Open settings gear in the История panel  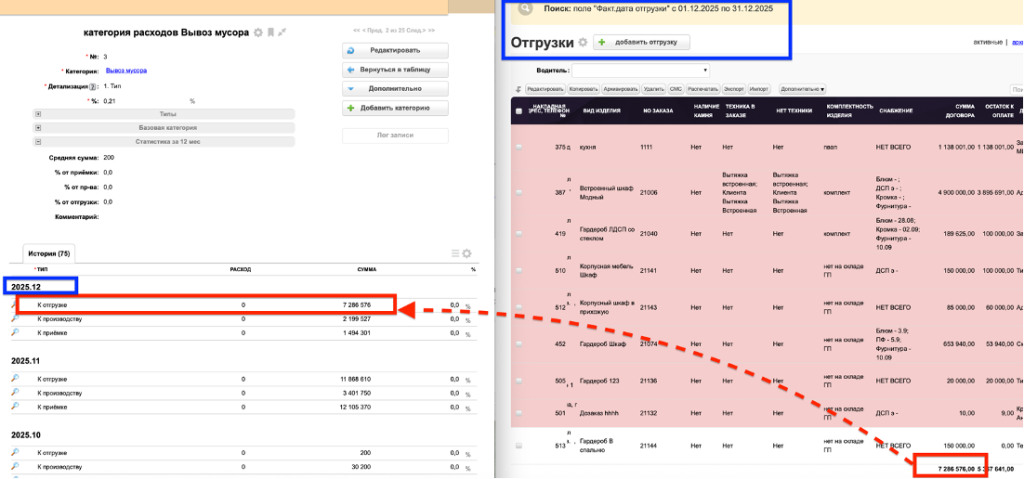tap(467, 254)
